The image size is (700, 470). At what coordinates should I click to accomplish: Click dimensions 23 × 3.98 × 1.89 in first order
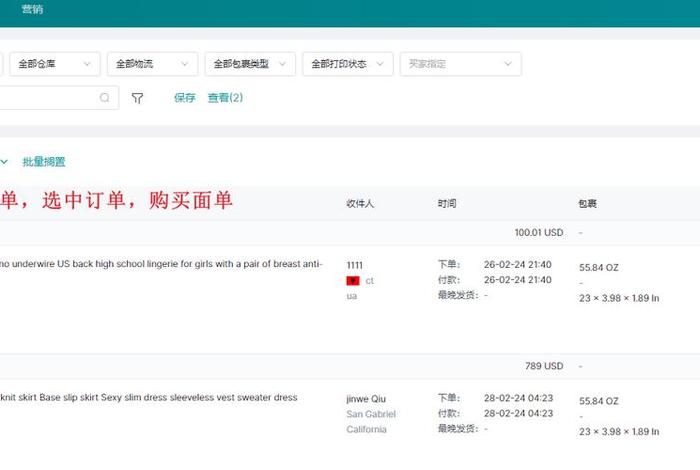pos(619,298)
